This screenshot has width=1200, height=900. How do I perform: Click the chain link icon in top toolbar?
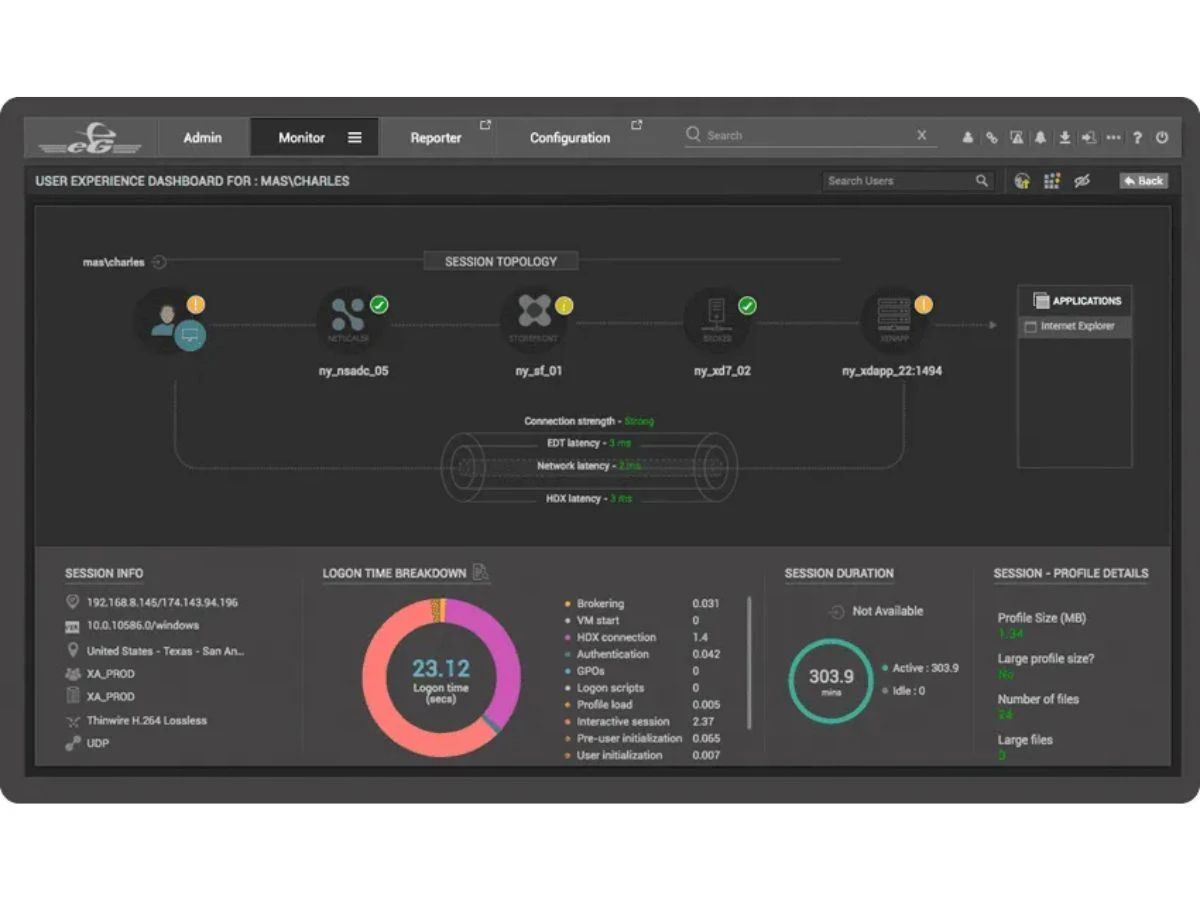[x=991, y=138]
